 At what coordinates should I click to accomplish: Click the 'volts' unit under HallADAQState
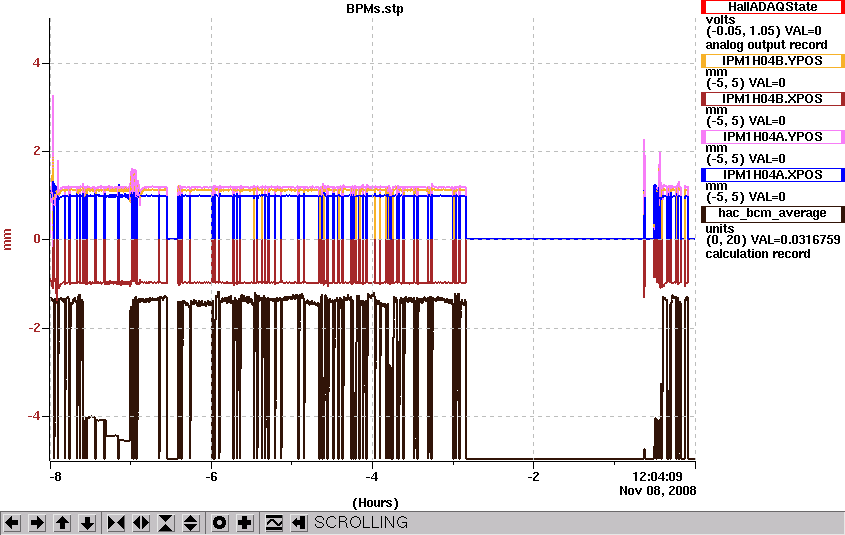721,20
